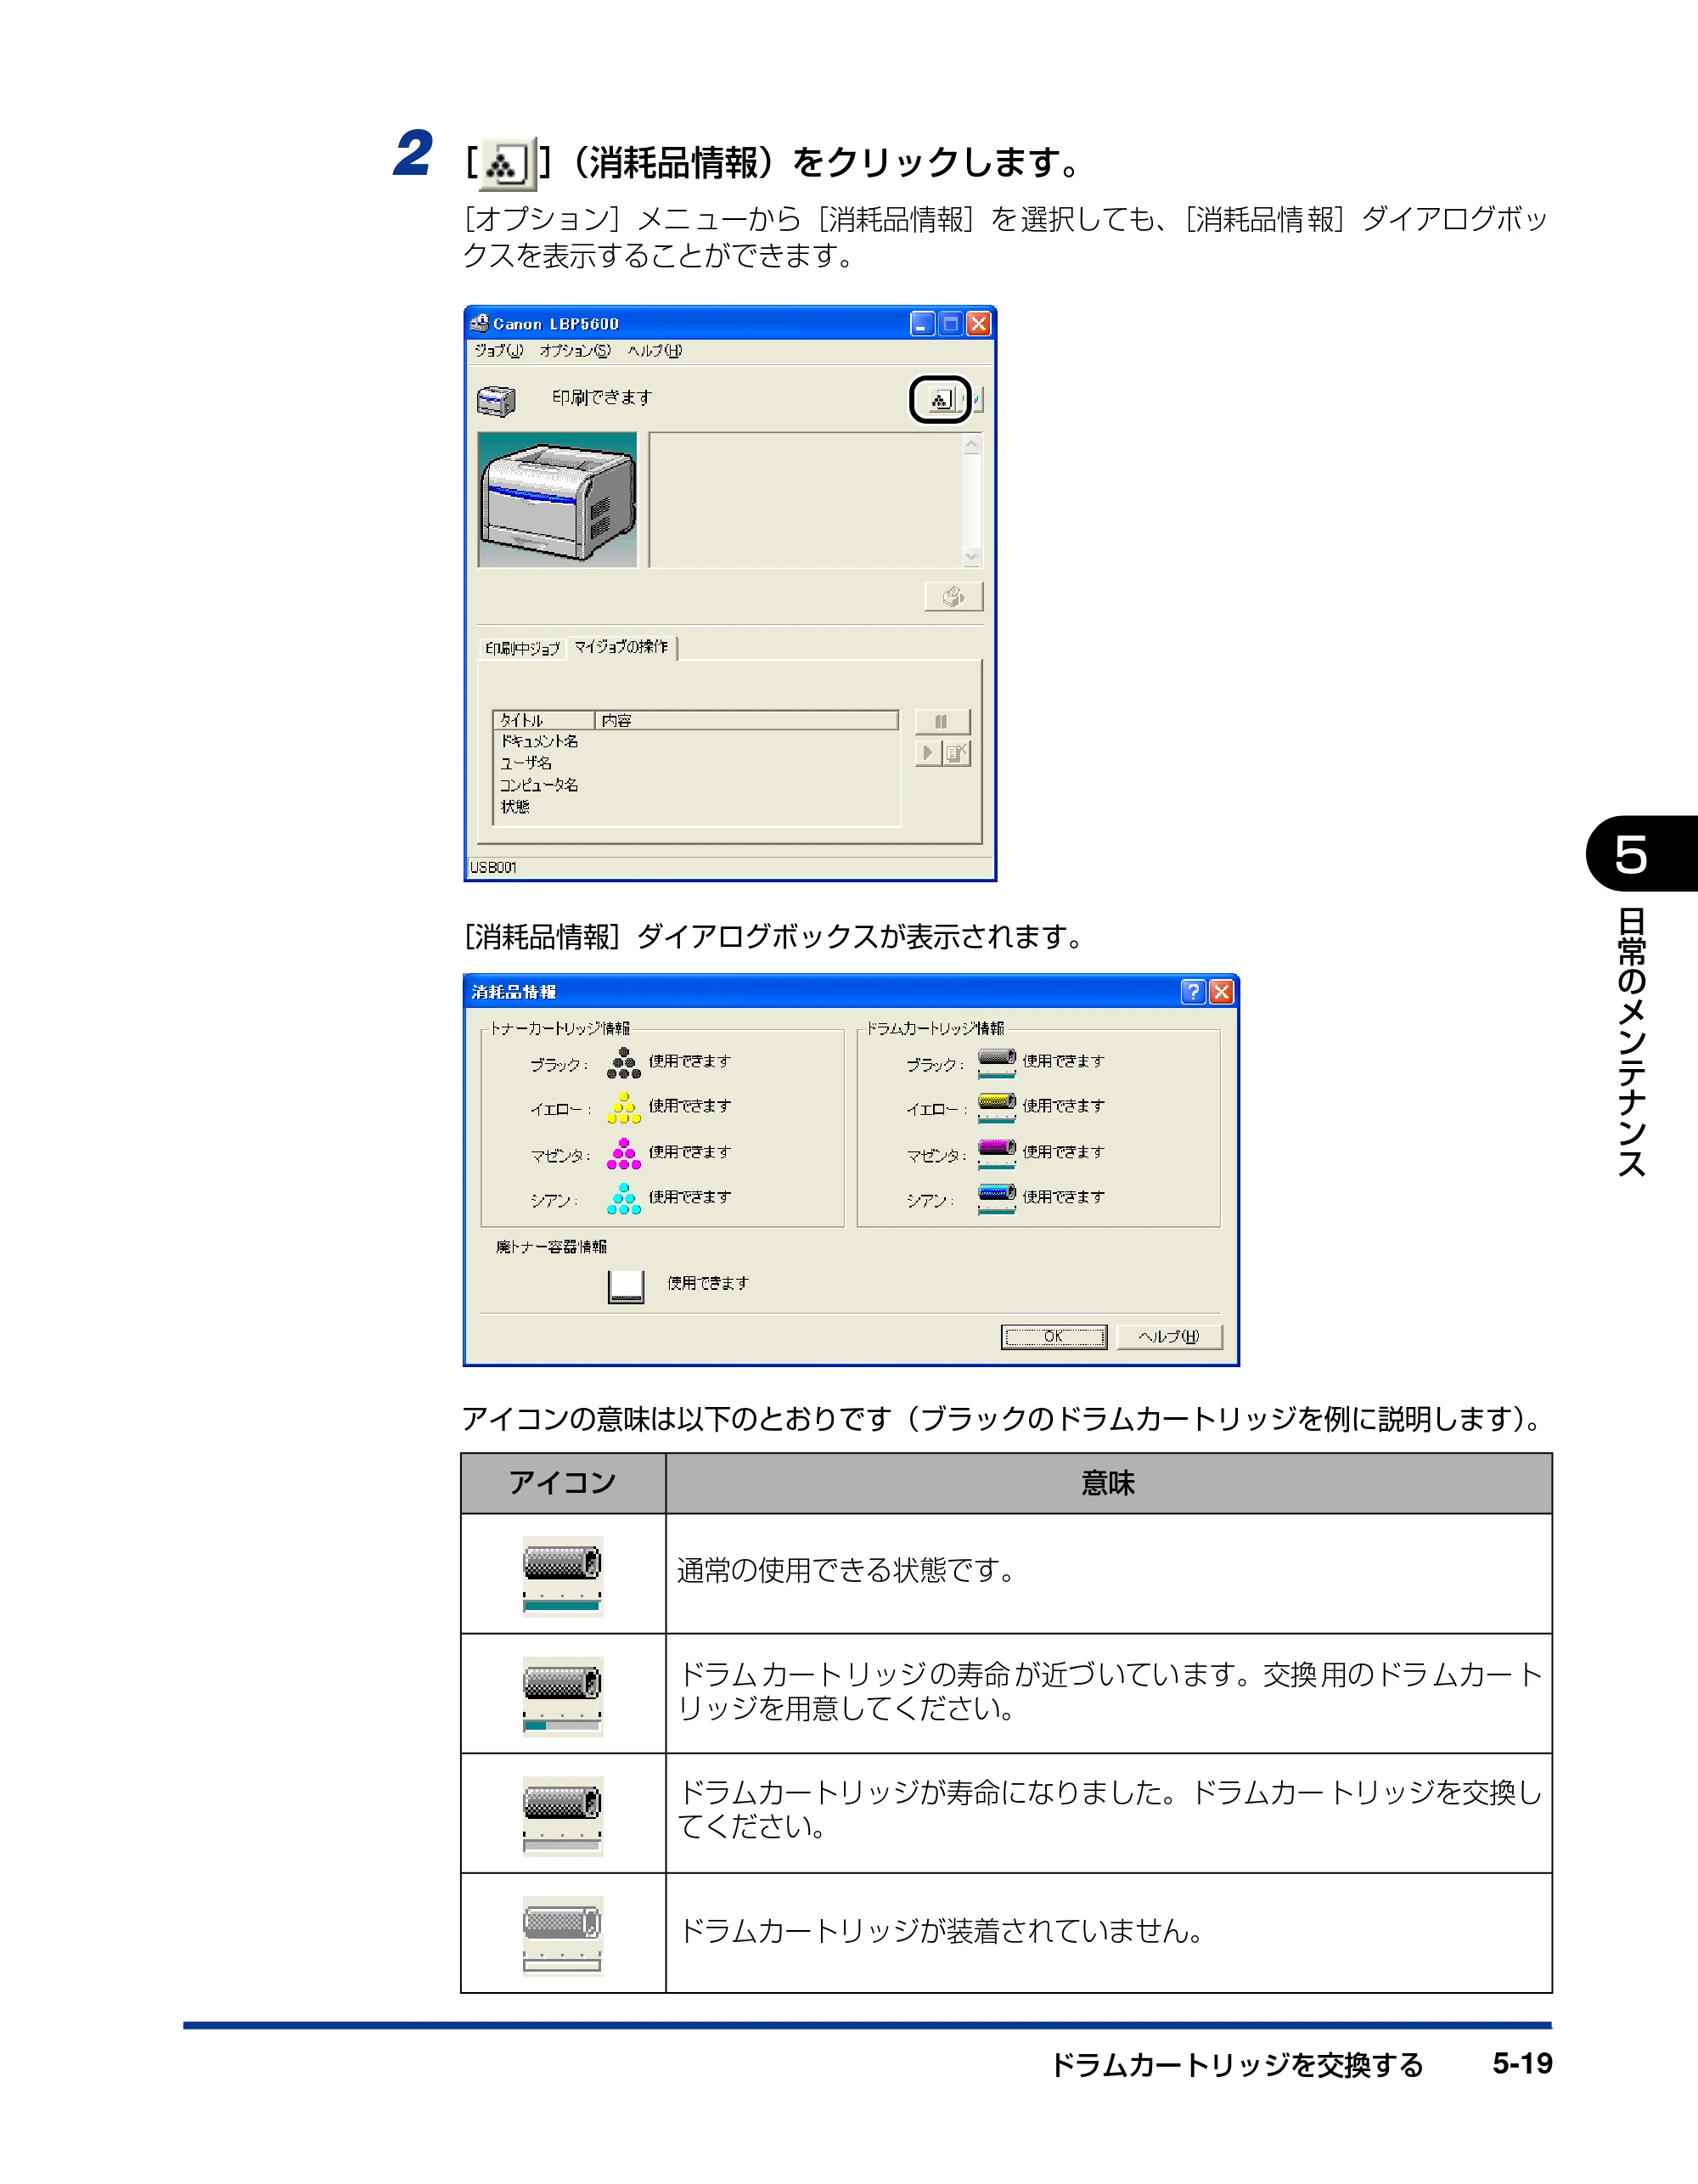Image resolution: width=1698 pixels, height=2184 pixels.
Task: Close the Canon LBP5600 window
Action: point(979,324)
